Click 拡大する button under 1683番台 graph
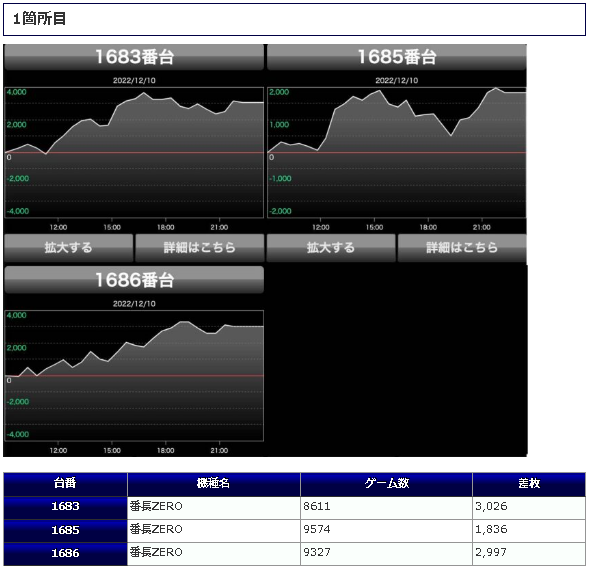This screenshot has width=591, height=569. pyautogui.click(x=69, y=248)
